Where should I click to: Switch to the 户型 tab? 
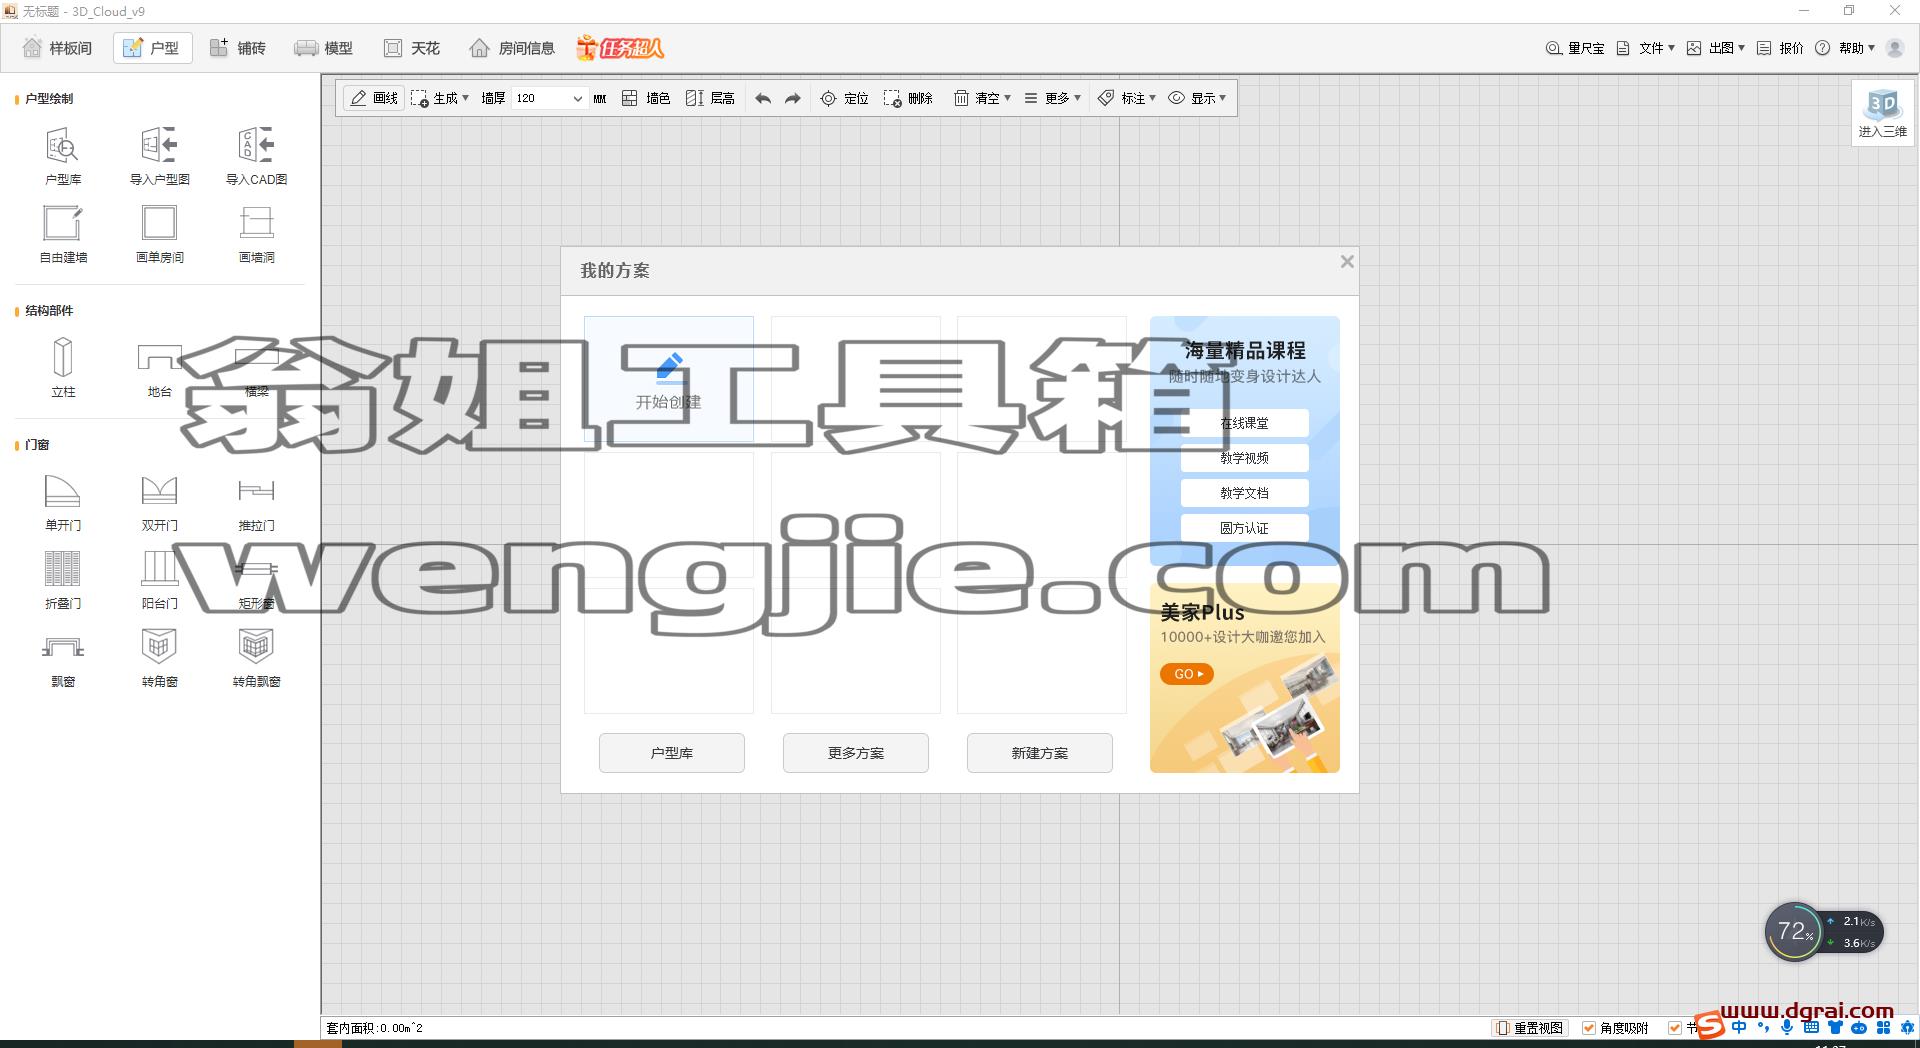tap(152, 48)
